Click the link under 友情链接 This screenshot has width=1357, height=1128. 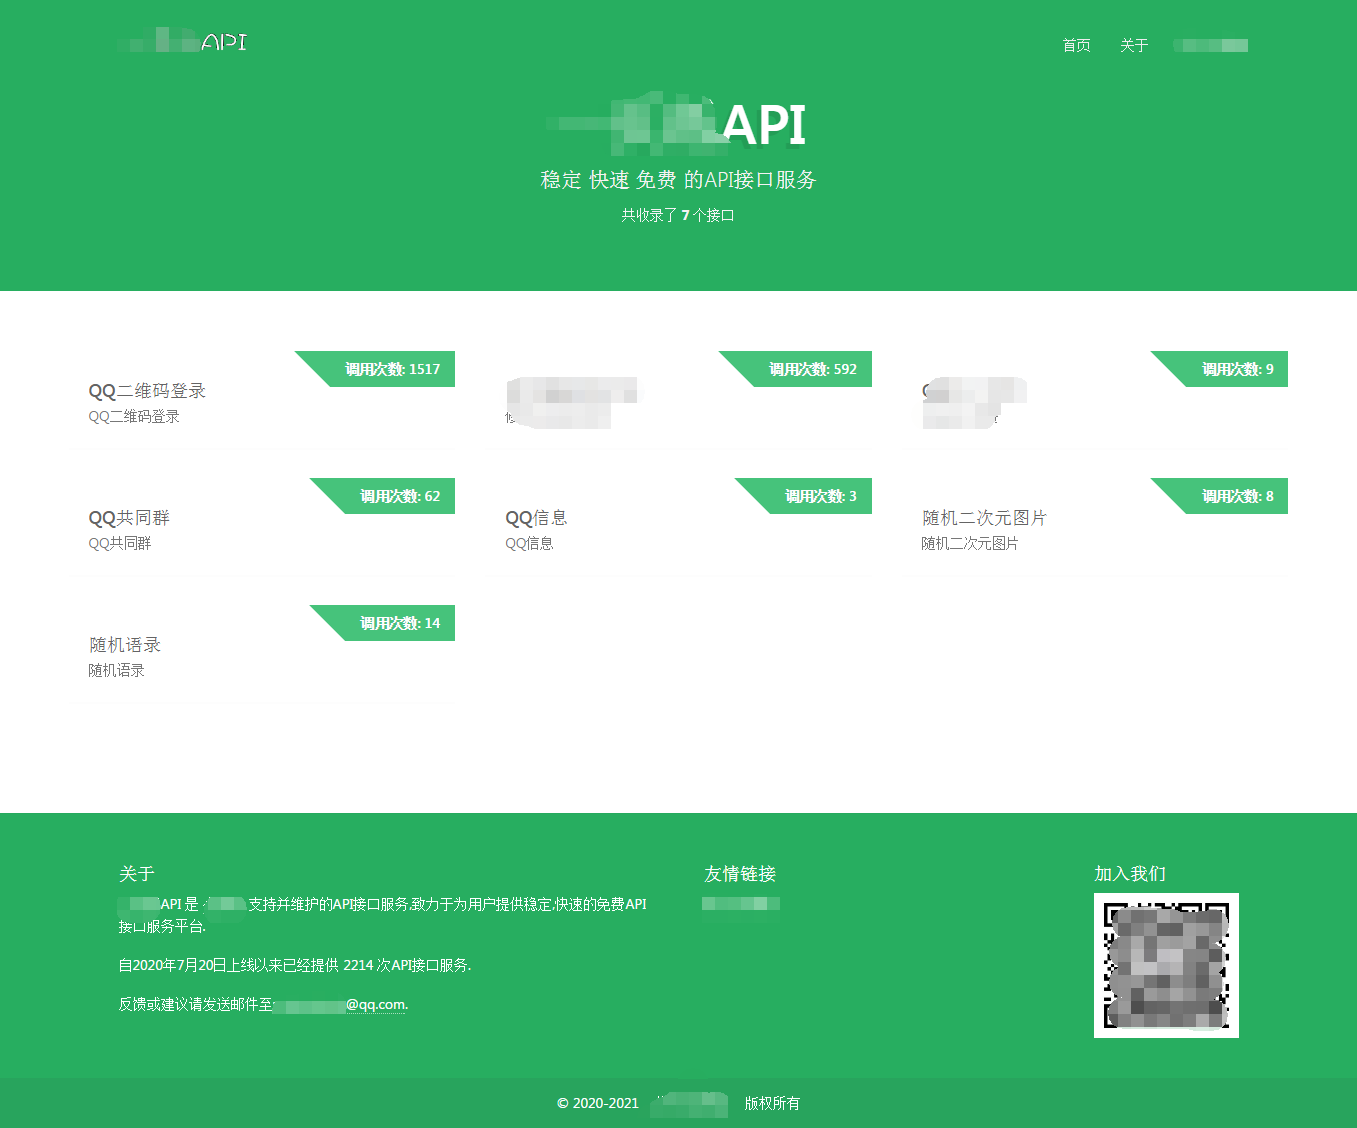pyautogui.click(x=741, y=903)
